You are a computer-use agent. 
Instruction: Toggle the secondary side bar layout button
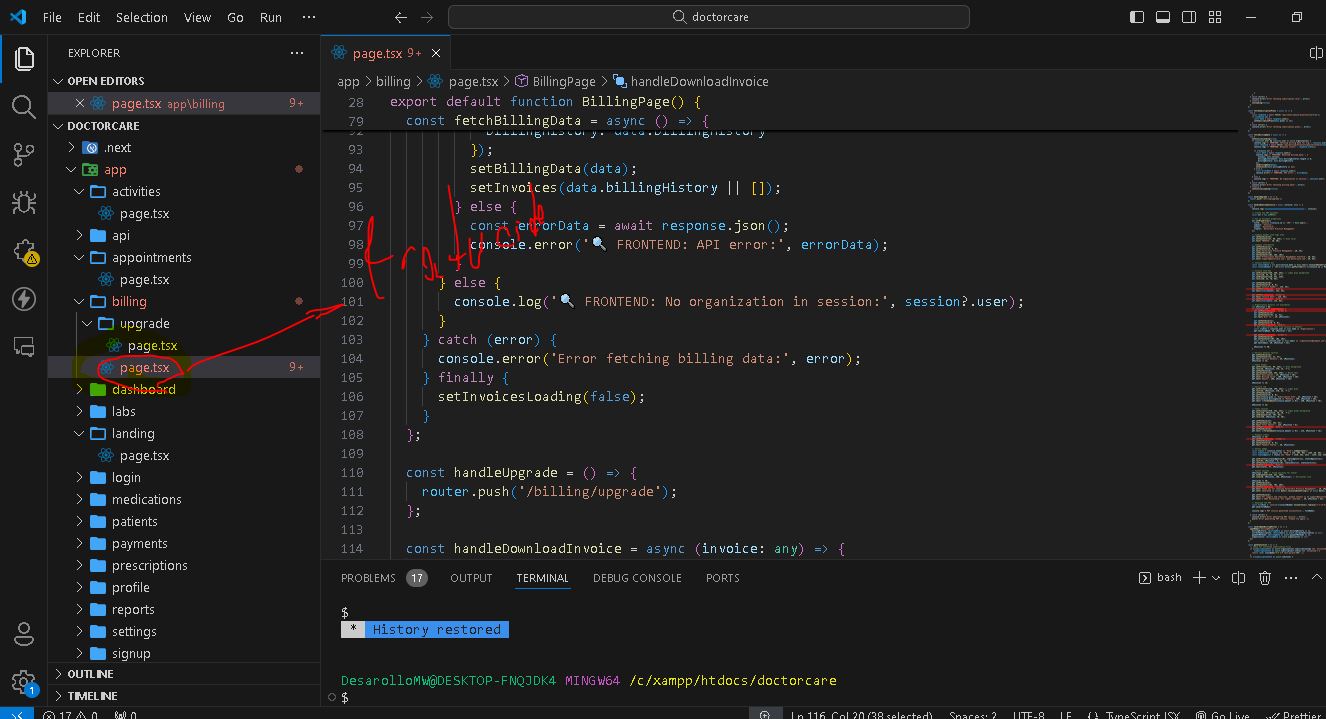coord(1187,17)
